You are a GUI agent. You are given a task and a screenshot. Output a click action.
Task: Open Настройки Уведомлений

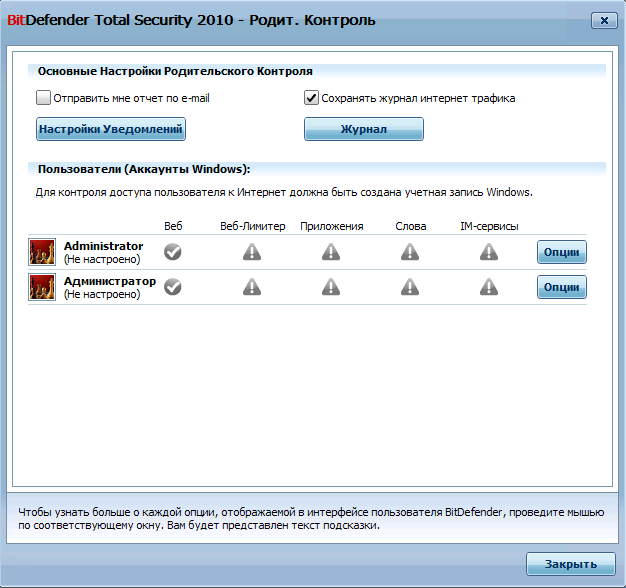(111, 129)
